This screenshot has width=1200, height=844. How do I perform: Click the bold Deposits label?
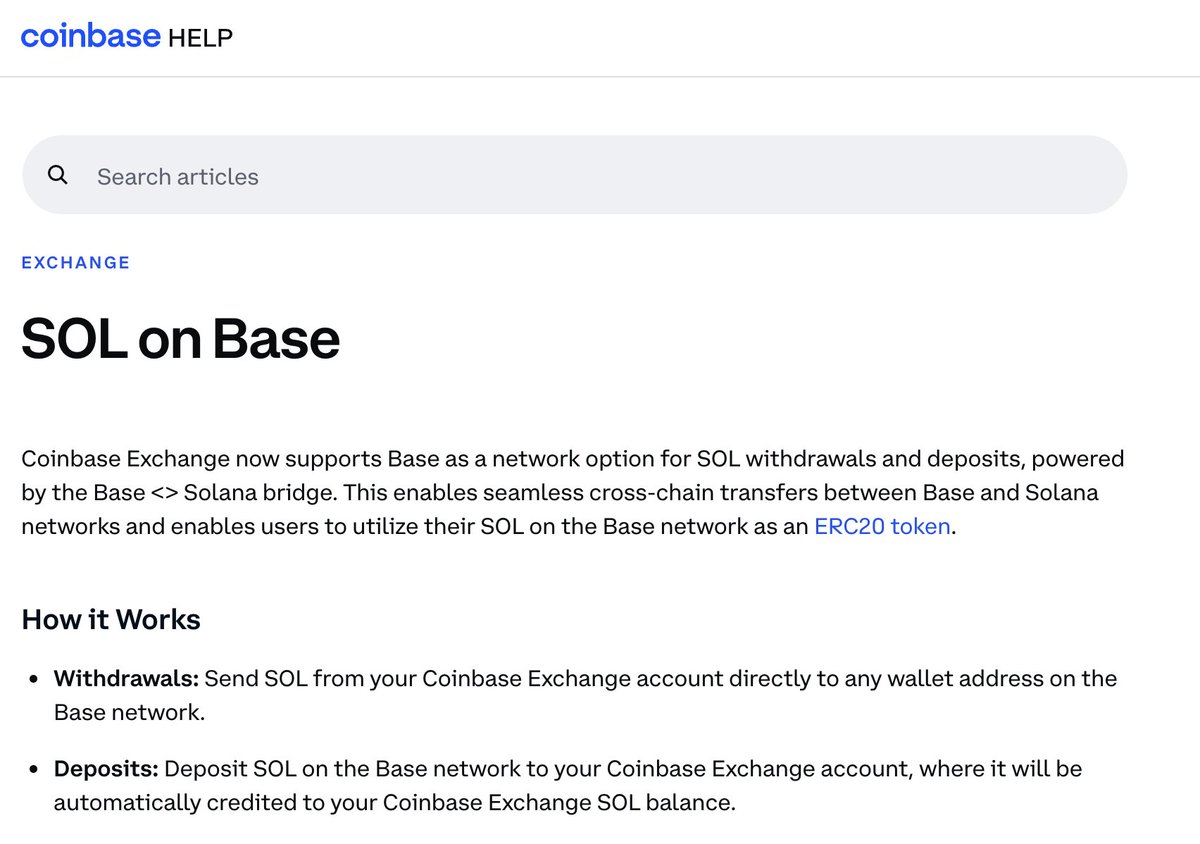tap(106, 769)
